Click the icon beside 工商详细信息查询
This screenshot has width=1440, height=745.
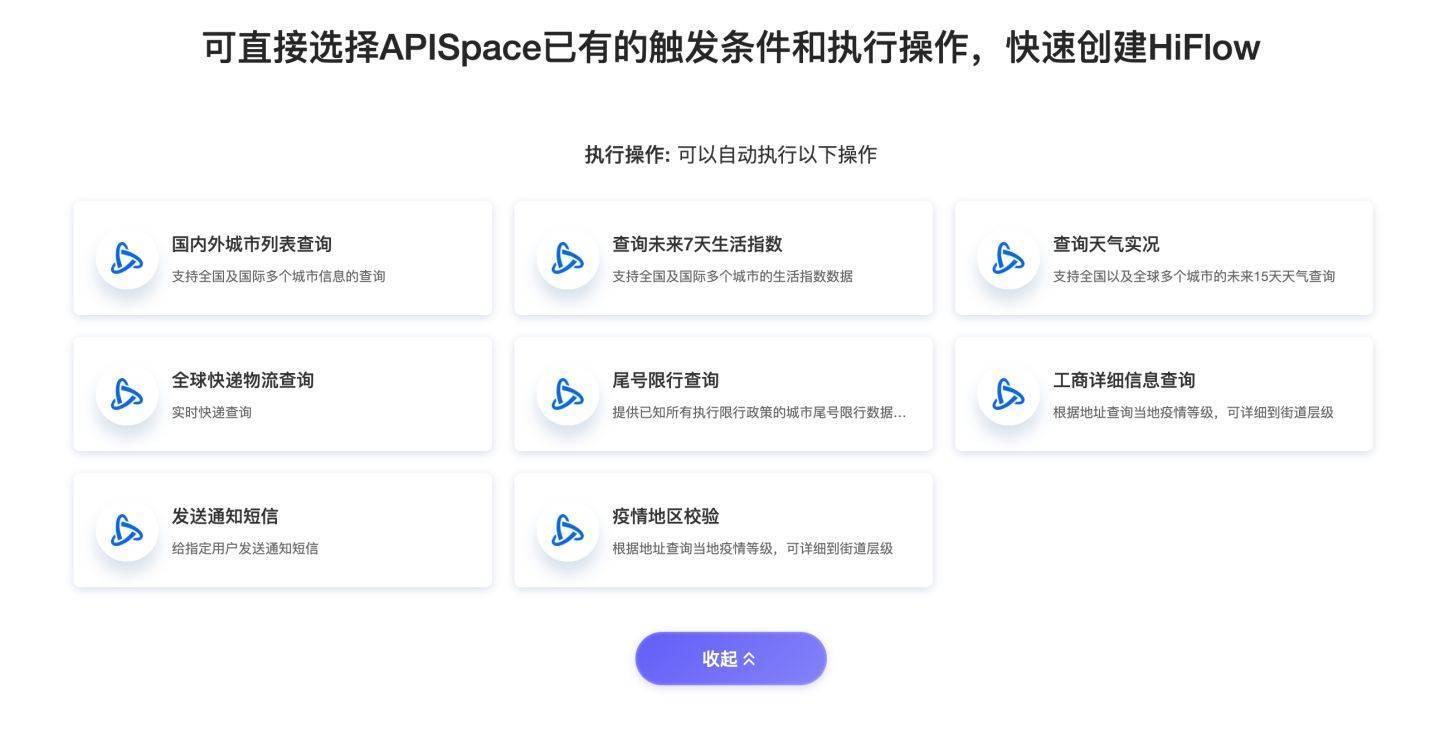click(x=1008, y=394)
